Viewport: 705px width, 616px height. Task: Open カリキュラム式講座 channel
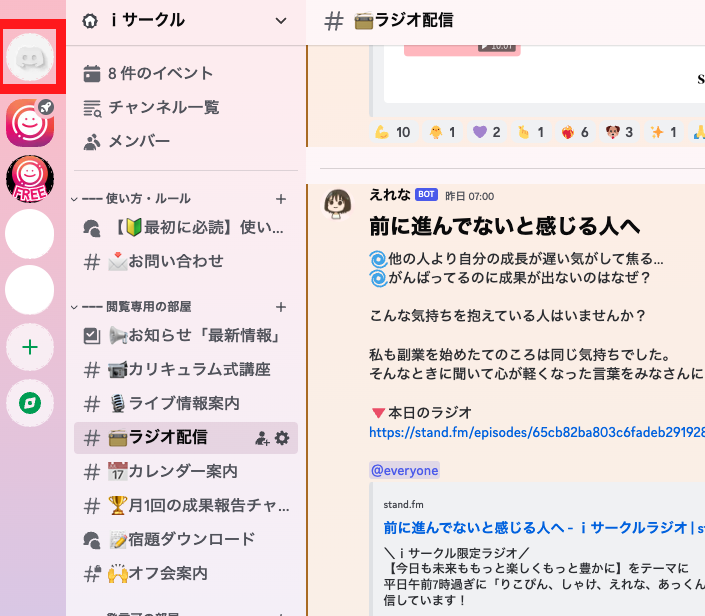click(186, 370)
